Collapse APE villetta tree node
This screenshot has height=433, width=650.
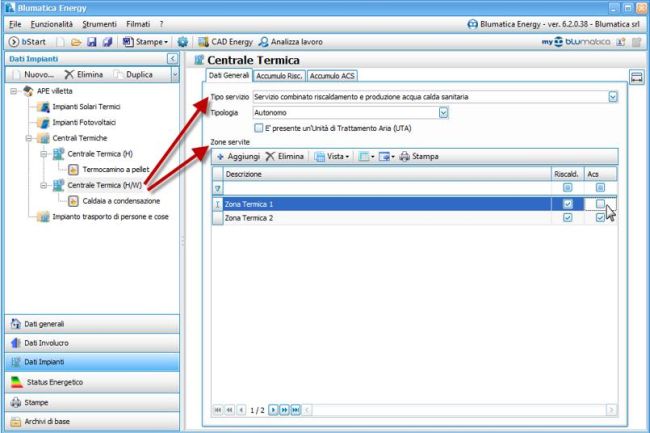(14, 91)
